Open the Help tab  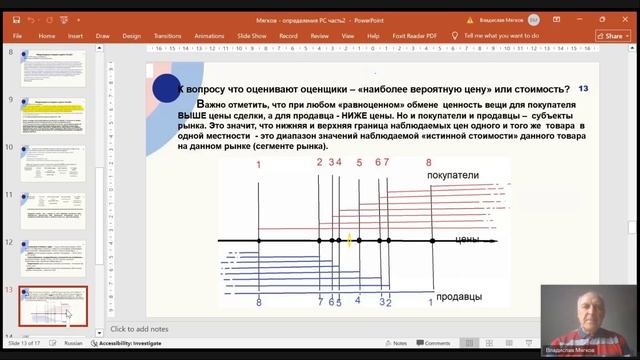click(x=373, y=36)
